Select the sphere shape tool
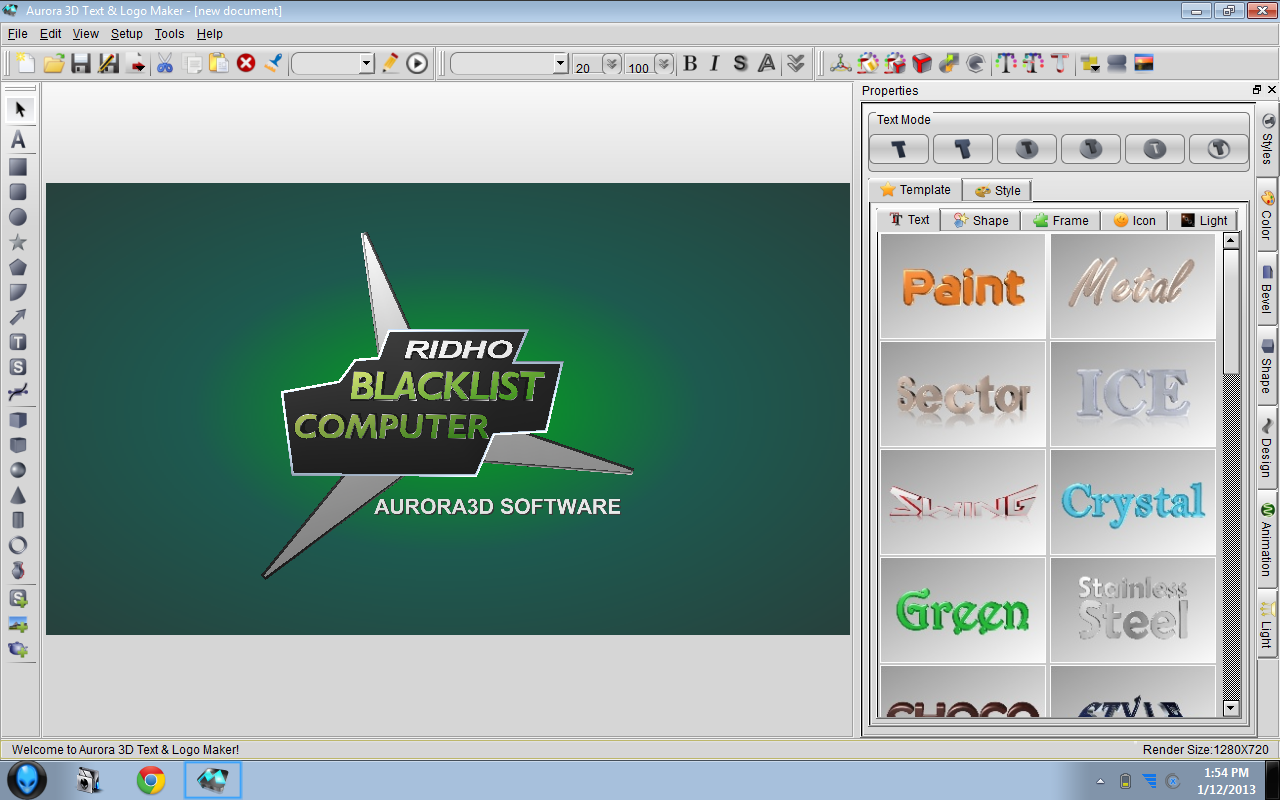1280x800 pixels. tap(18, 469)
